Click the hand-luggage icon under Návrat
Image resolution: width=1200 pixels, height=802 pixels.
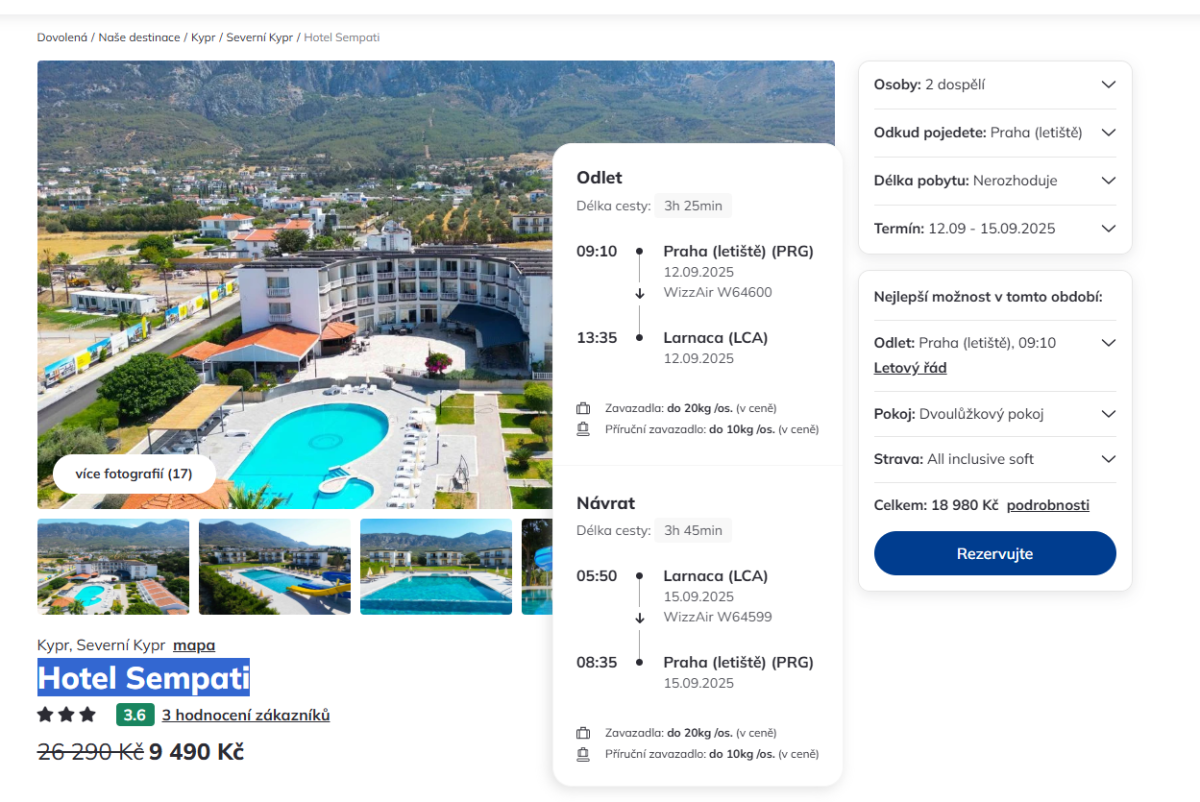click(583, 754)
